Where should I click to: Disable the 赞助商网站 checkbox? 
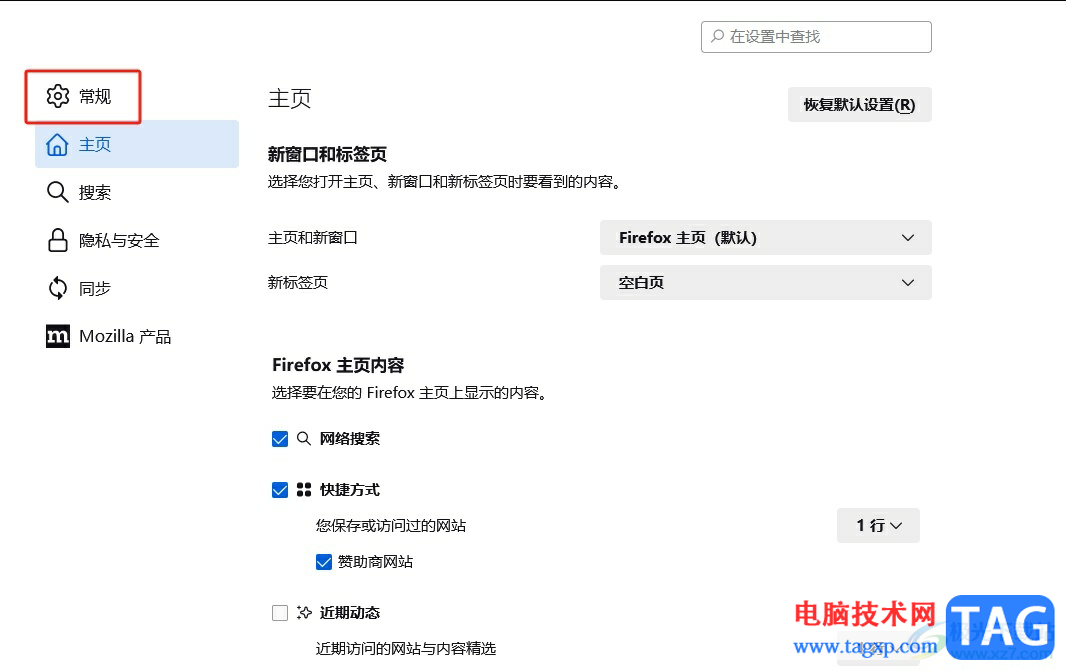pyautogui.click(x=324, y=562)
